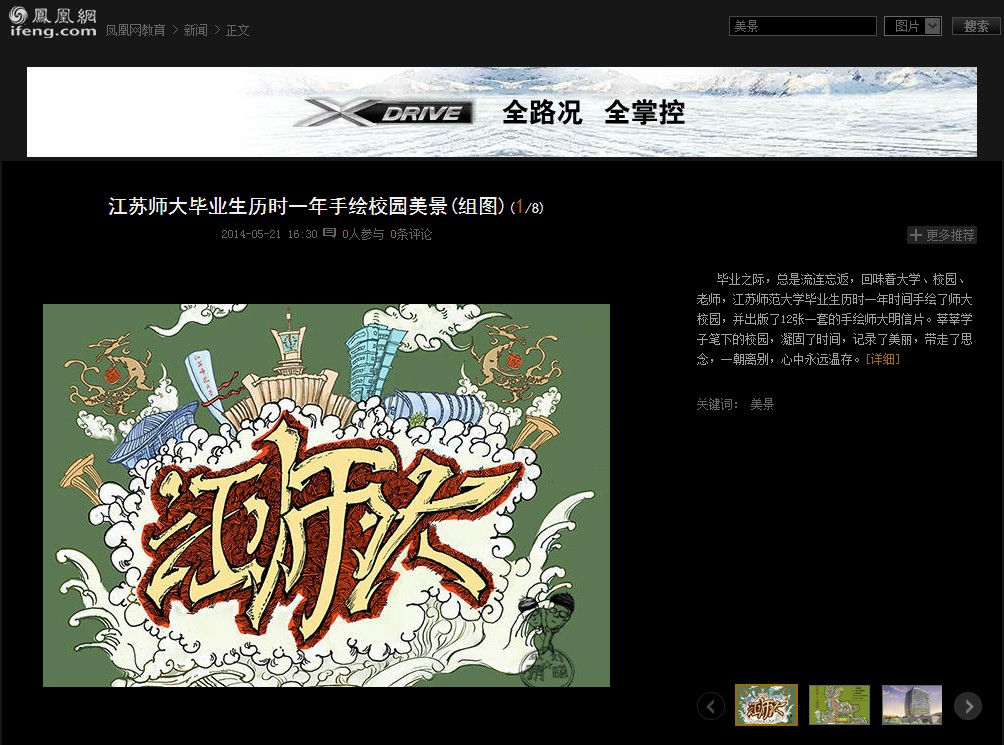This screenshot has height=745, width=1004.
Task: Click the comment bubble icon beside the timestamp
Action: click(329, 234)
